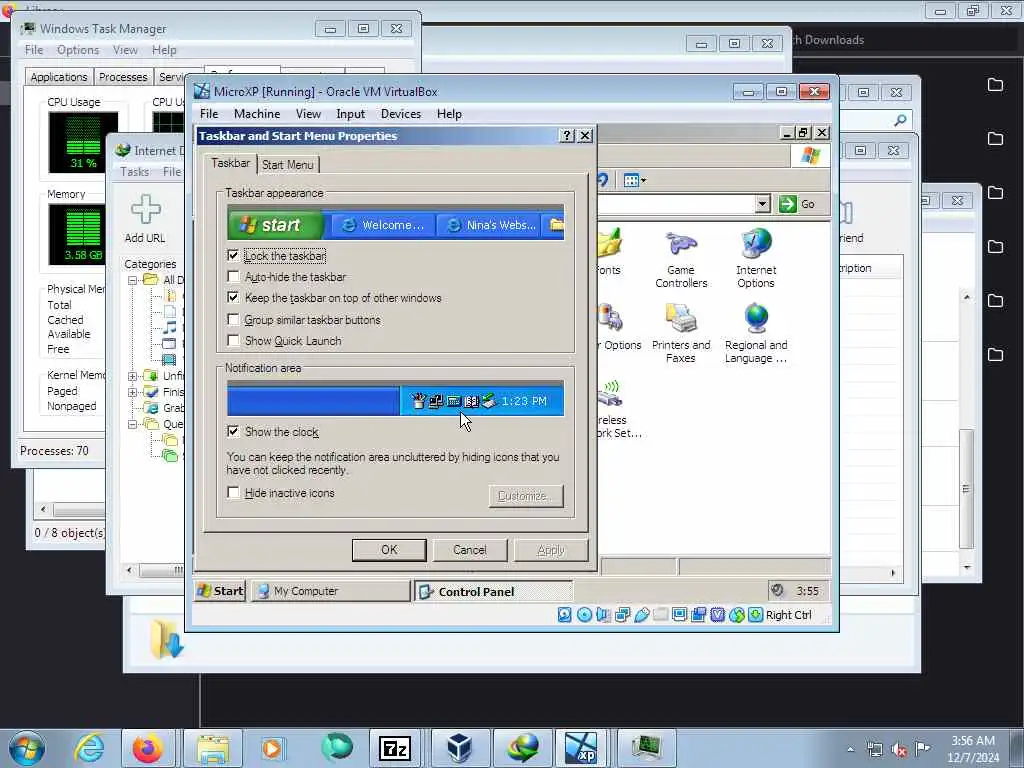Click the shared folders icon in VirtualBox status bar

coord(660,615)
